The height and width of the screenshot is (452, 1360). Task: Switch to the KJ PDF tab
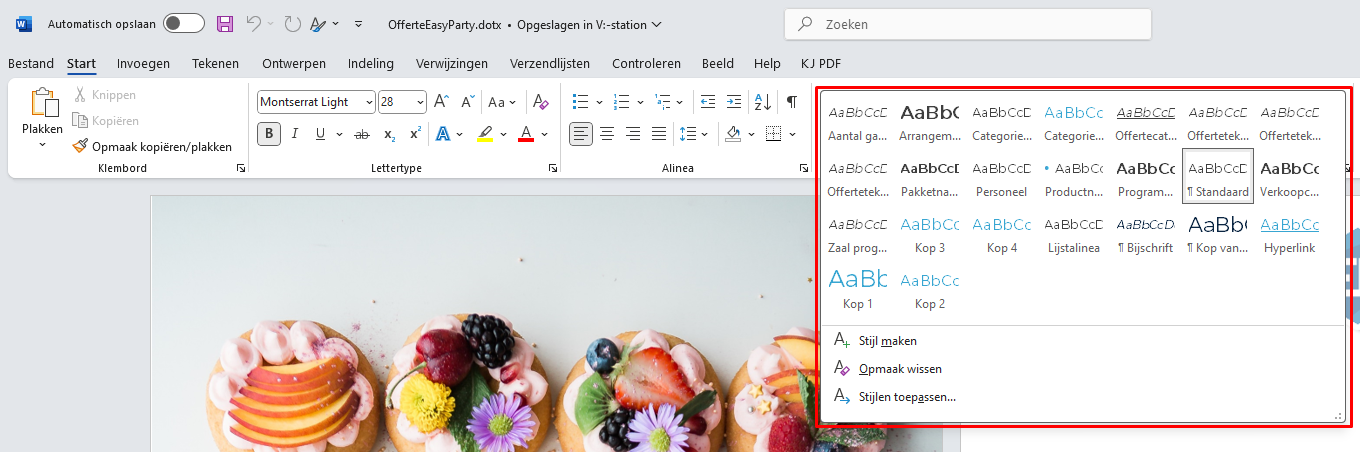(x=821, y=63)
